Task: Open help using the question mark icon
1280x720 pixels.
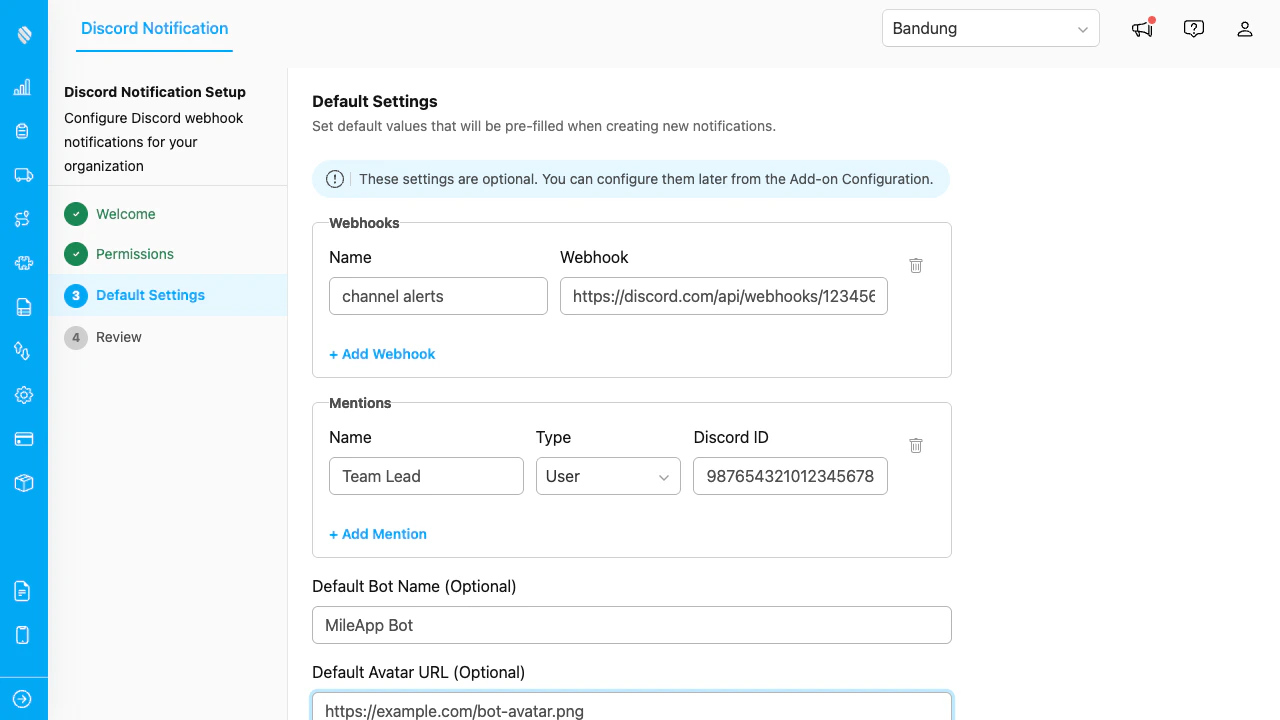Action: pos(1194,29)
